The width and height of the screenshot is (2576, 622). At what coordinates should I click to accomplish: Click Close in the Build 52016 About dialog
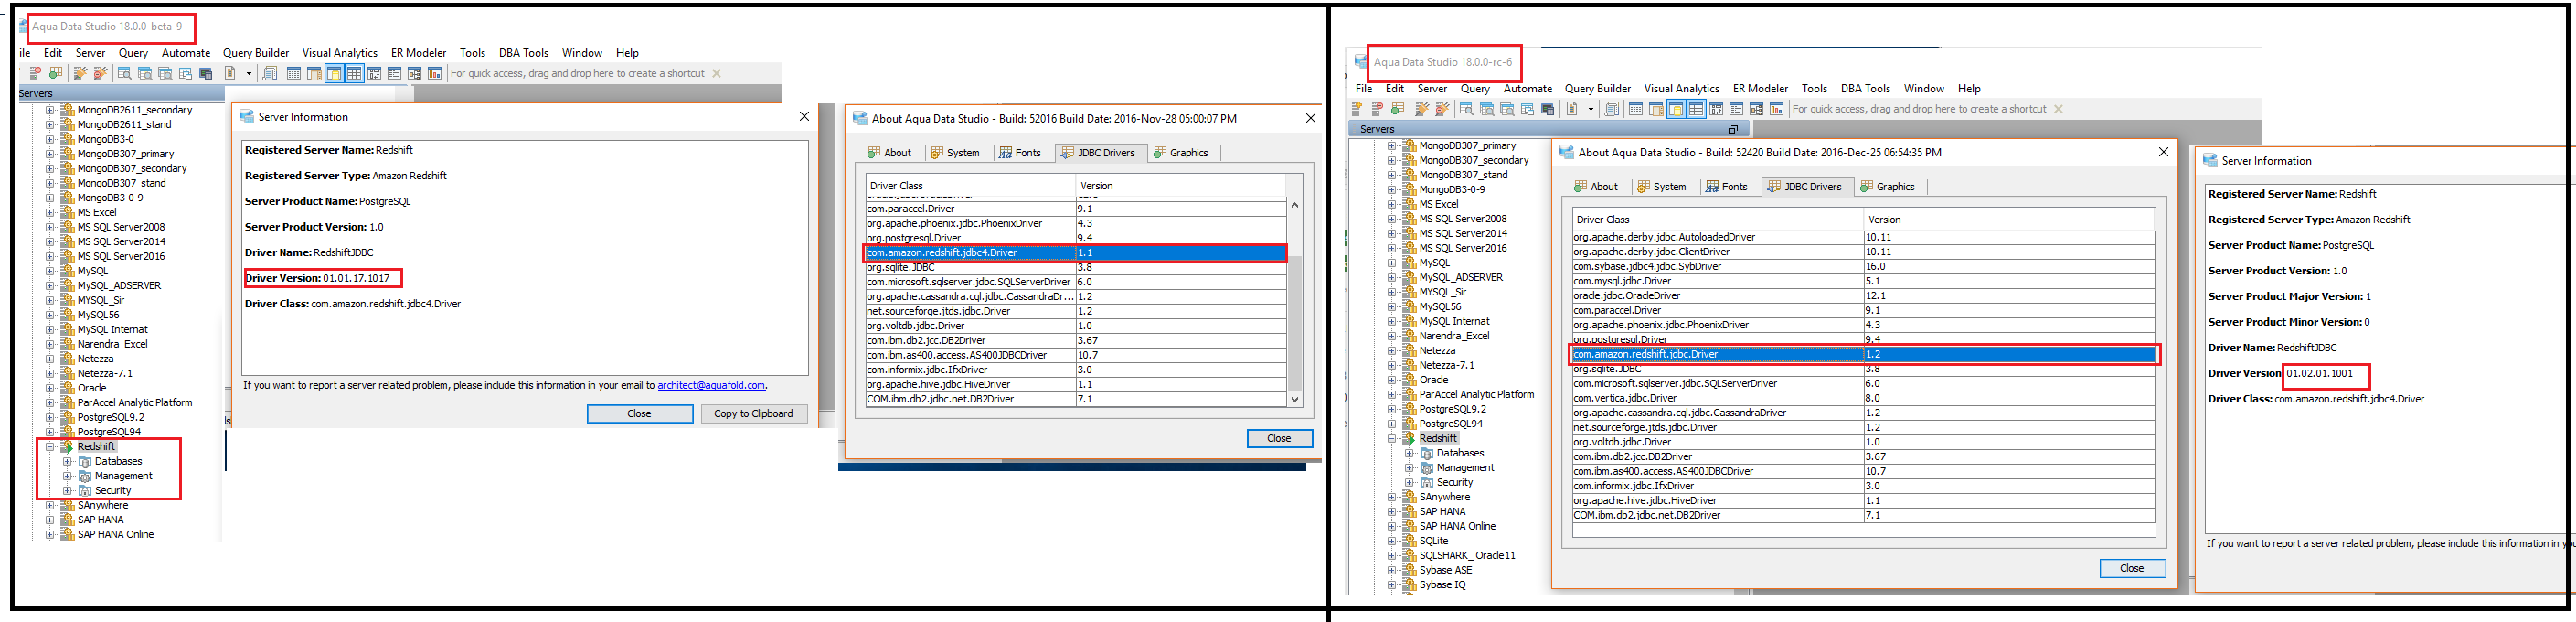[x=1279, y=439]
